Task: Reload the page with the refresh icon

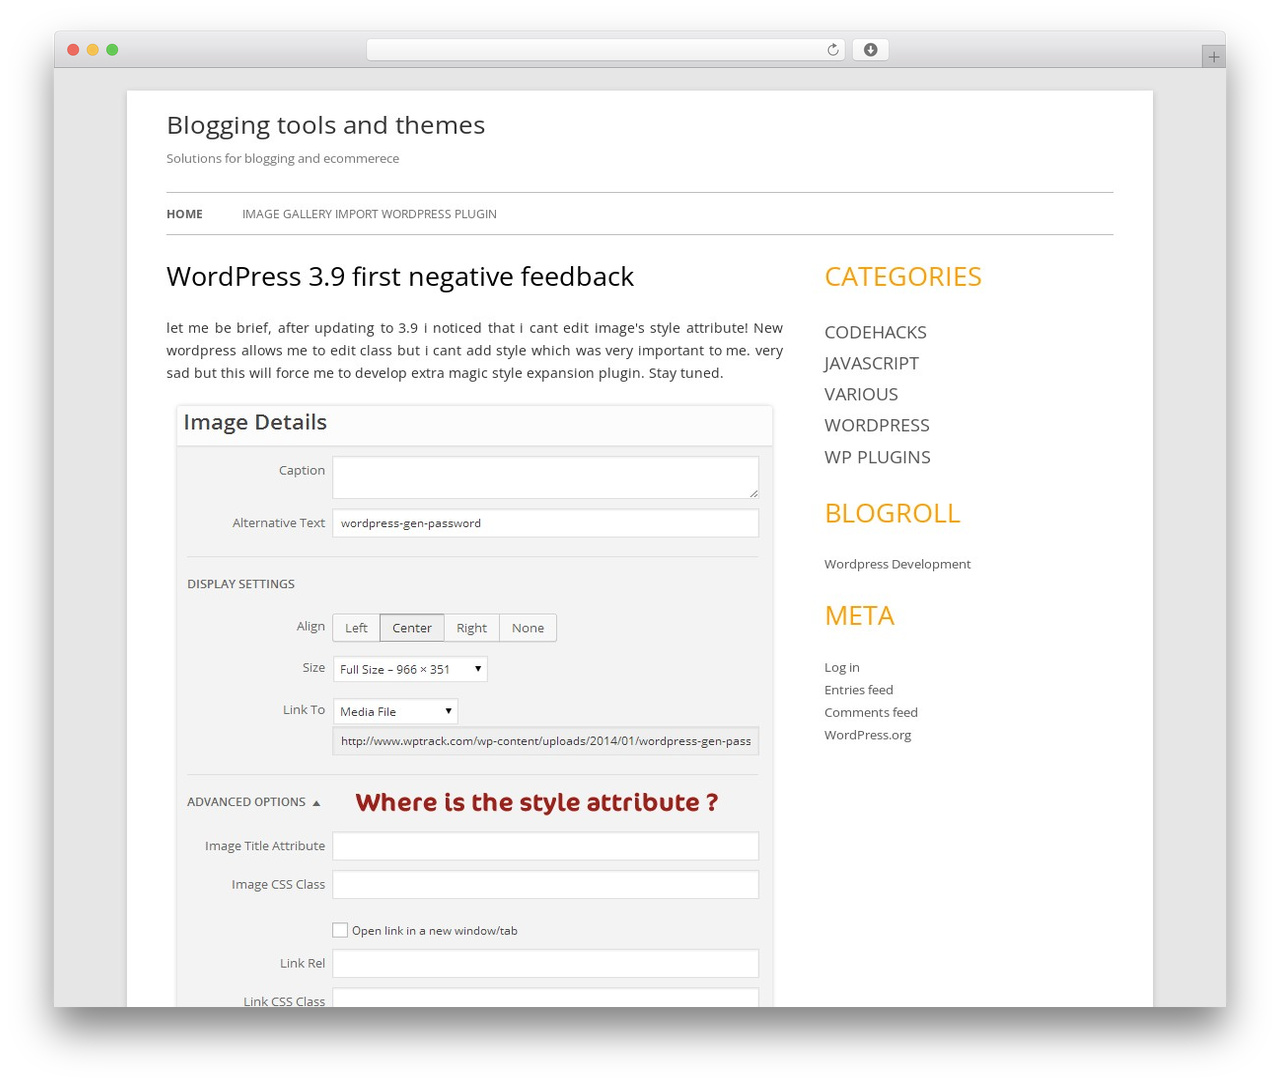Action: point(832,50)
